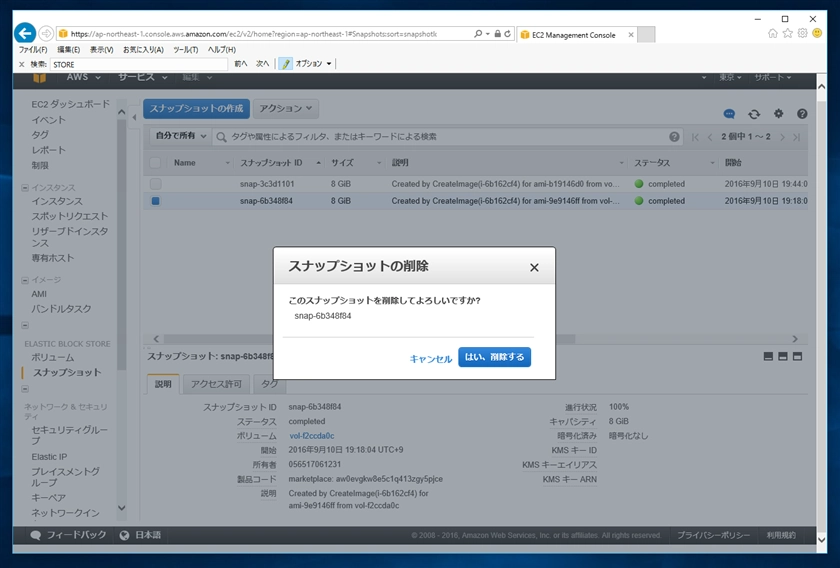The width and height of the screenshot is (840, 568).
Task: Close the delete snapshot dialog
Action: click(x=534, y=267)
